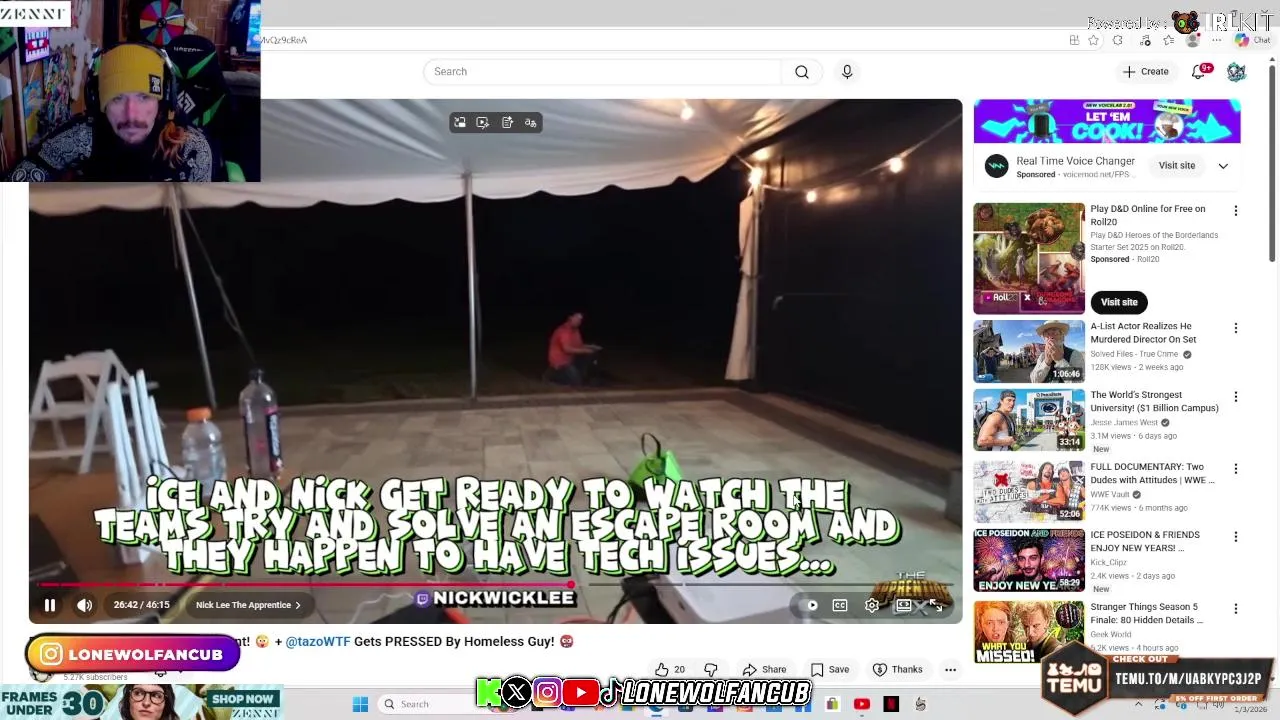Open the browser media control icon
Viewport: 1280px width, 720px height.
[1145, 40]
